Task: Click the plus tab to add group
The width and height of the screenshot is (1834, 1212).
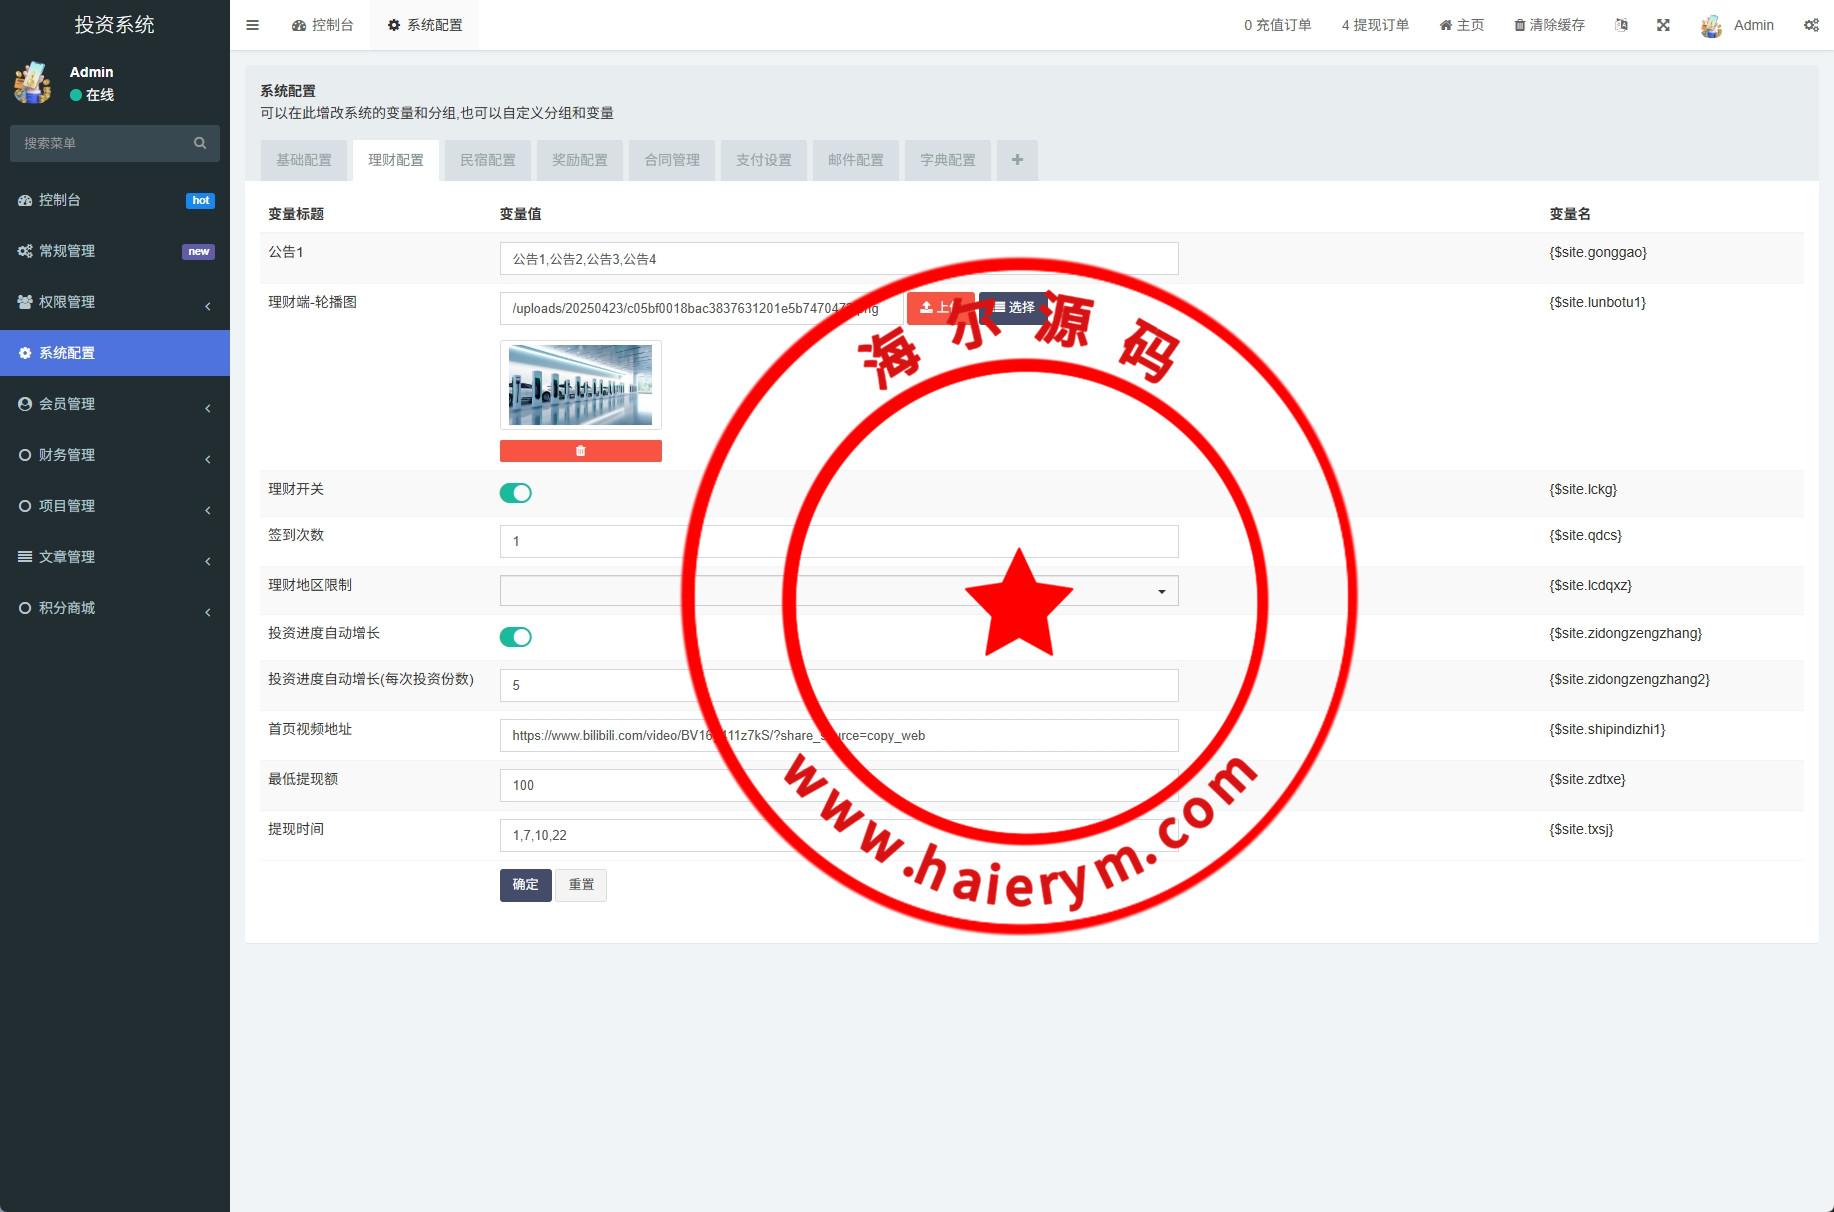Action: (1017, 160)
